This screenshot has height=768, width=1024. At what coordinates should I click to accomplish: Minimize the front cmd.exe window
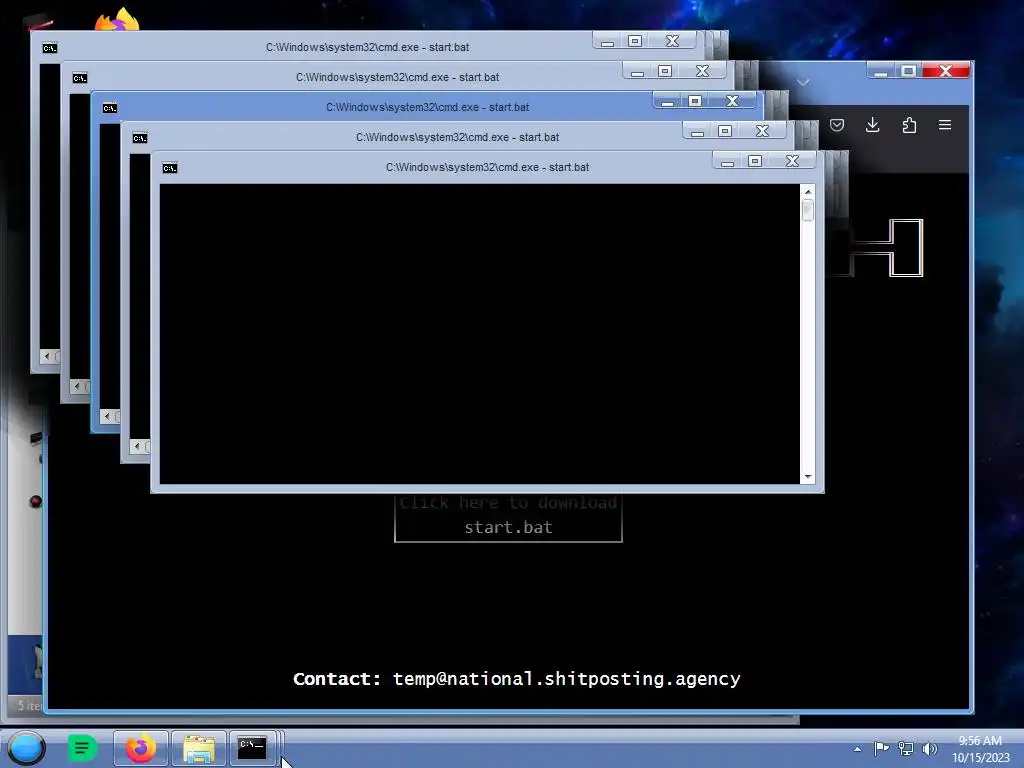727,161
